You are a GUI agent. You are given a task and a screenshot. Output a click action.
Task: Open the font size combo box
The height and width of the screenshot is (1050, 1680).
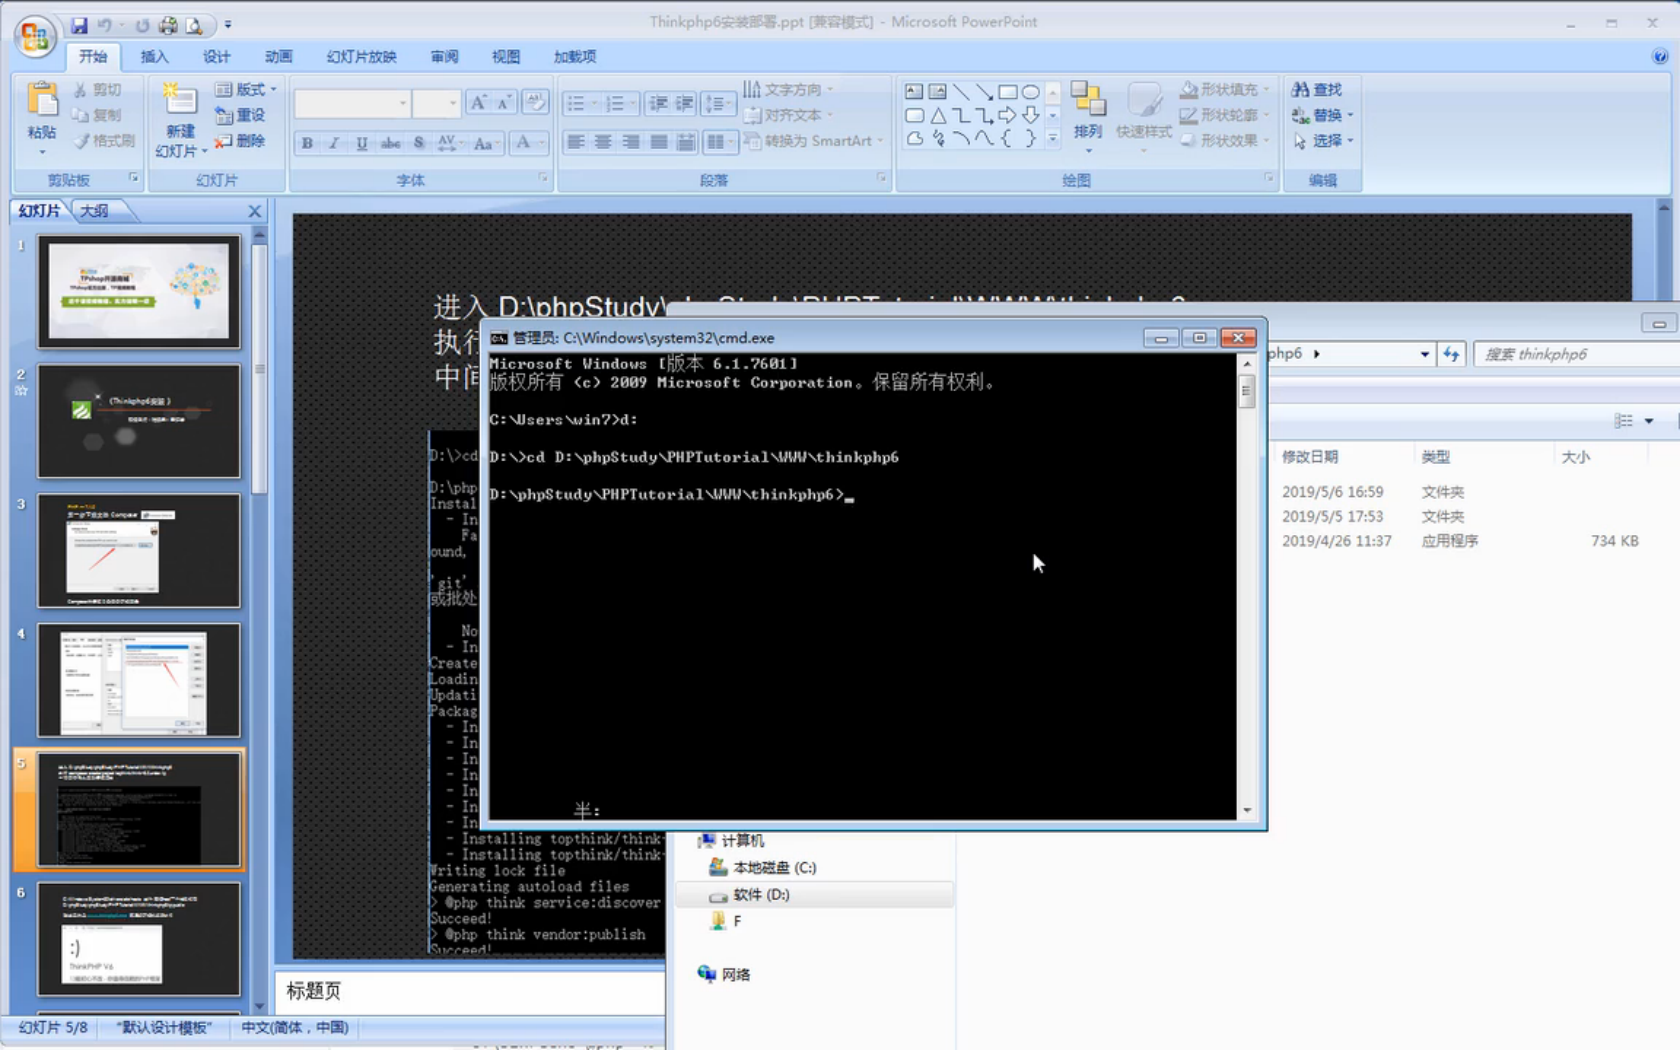tap(436, 103)
